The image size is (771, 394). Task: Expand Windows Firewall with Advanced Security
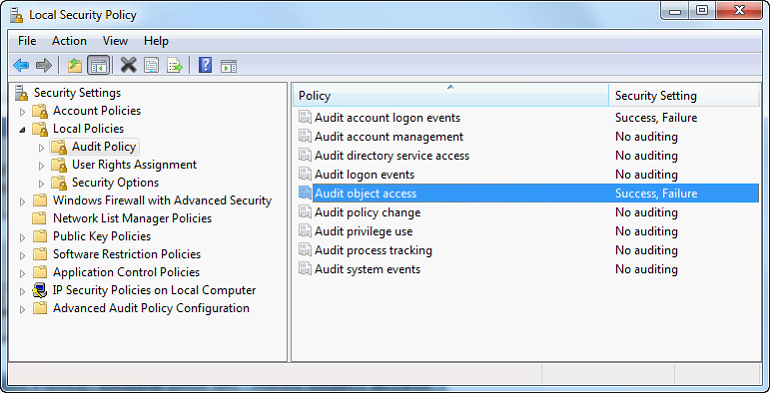coord(22,202)
